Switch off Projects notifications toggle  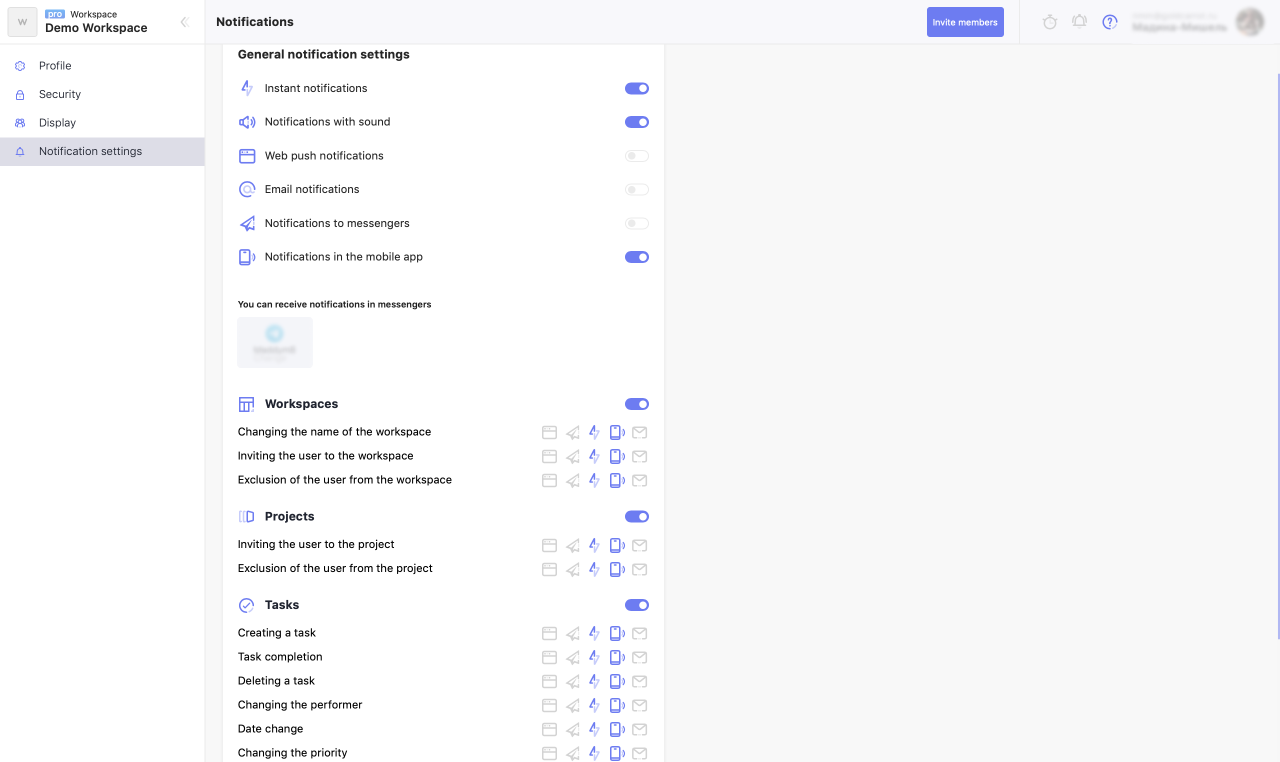coord(637,517)
